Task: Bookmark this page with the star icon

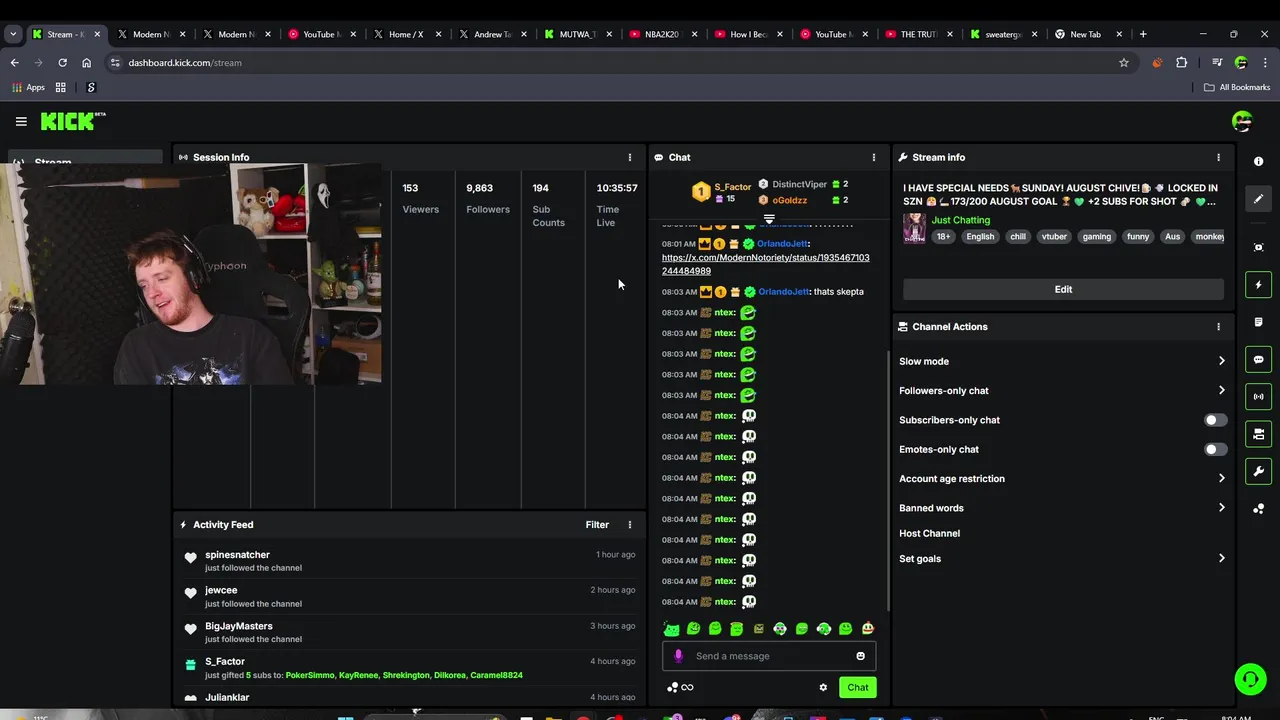Action: click(1123, 62)
